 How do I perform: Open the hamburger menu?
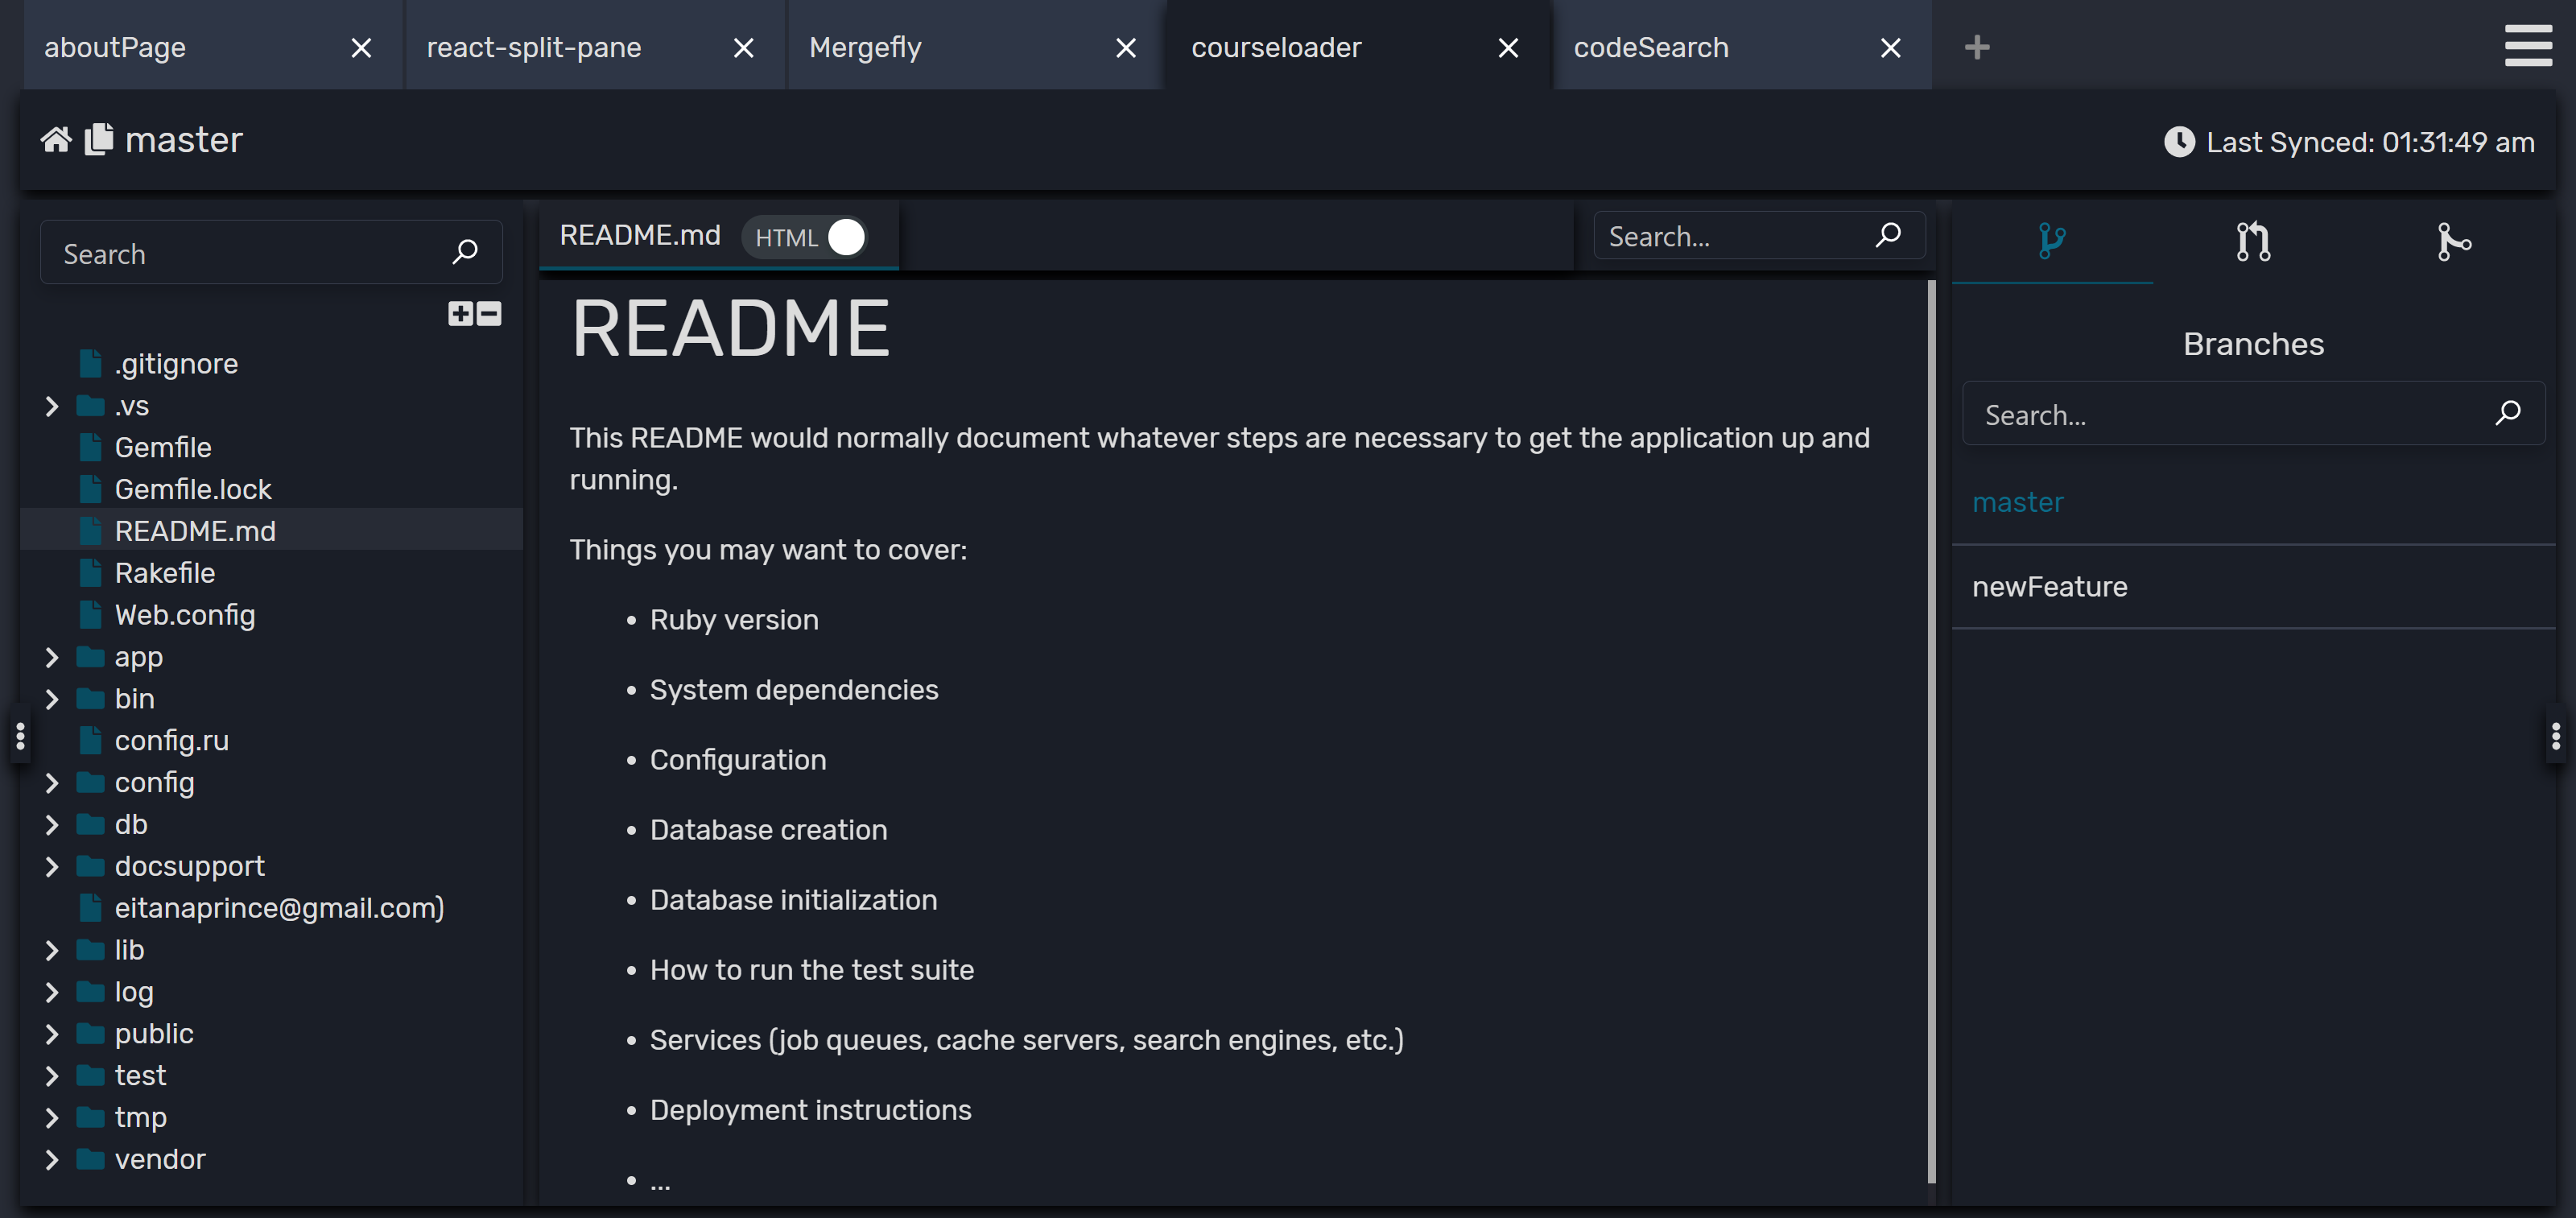click(2528, 46)
